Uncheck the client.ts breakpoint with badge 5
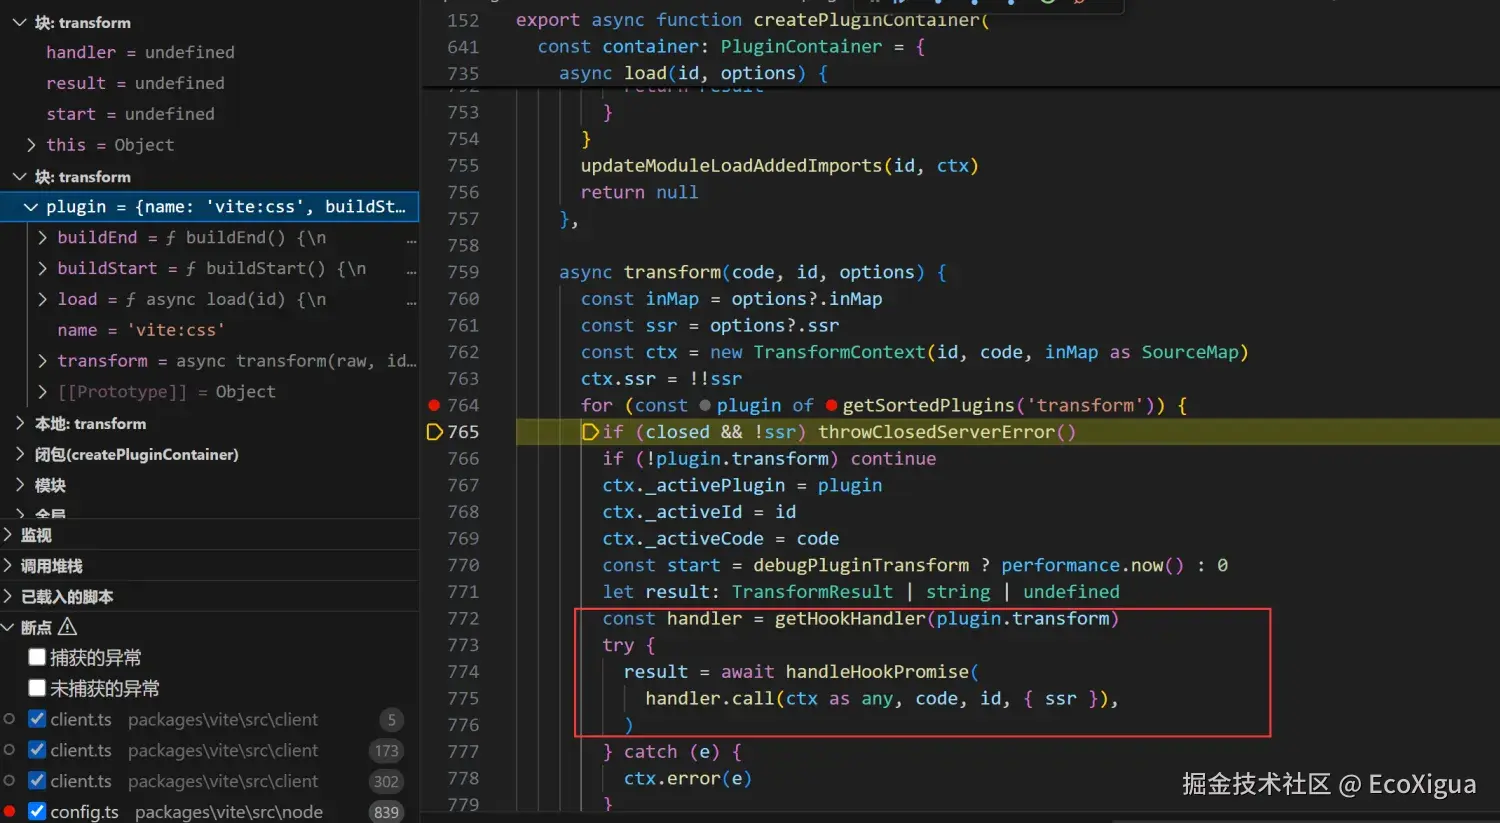This screenshot has width=1500, height=823. pyautogui.click(x=37, y=719)
